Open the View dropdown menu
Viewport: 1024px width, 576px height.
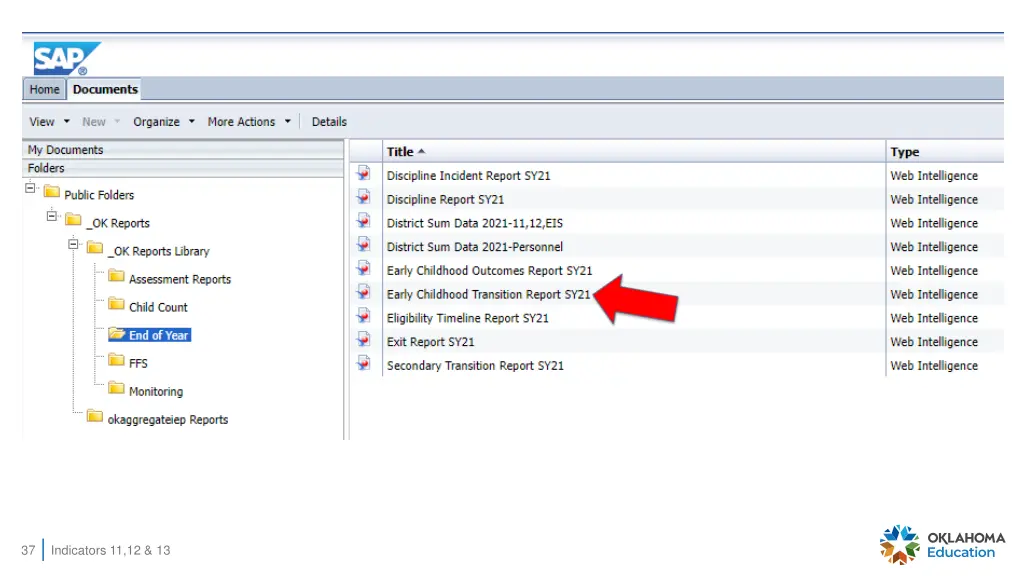point(49,121)
